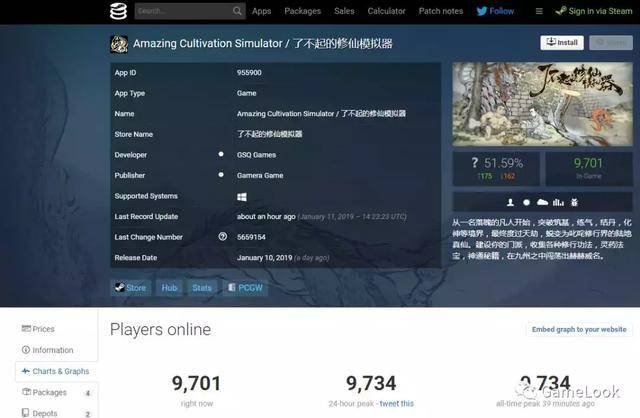Click the 51.59% rating box
This screenshot has height=418, width=640.
tap(496, 169)
